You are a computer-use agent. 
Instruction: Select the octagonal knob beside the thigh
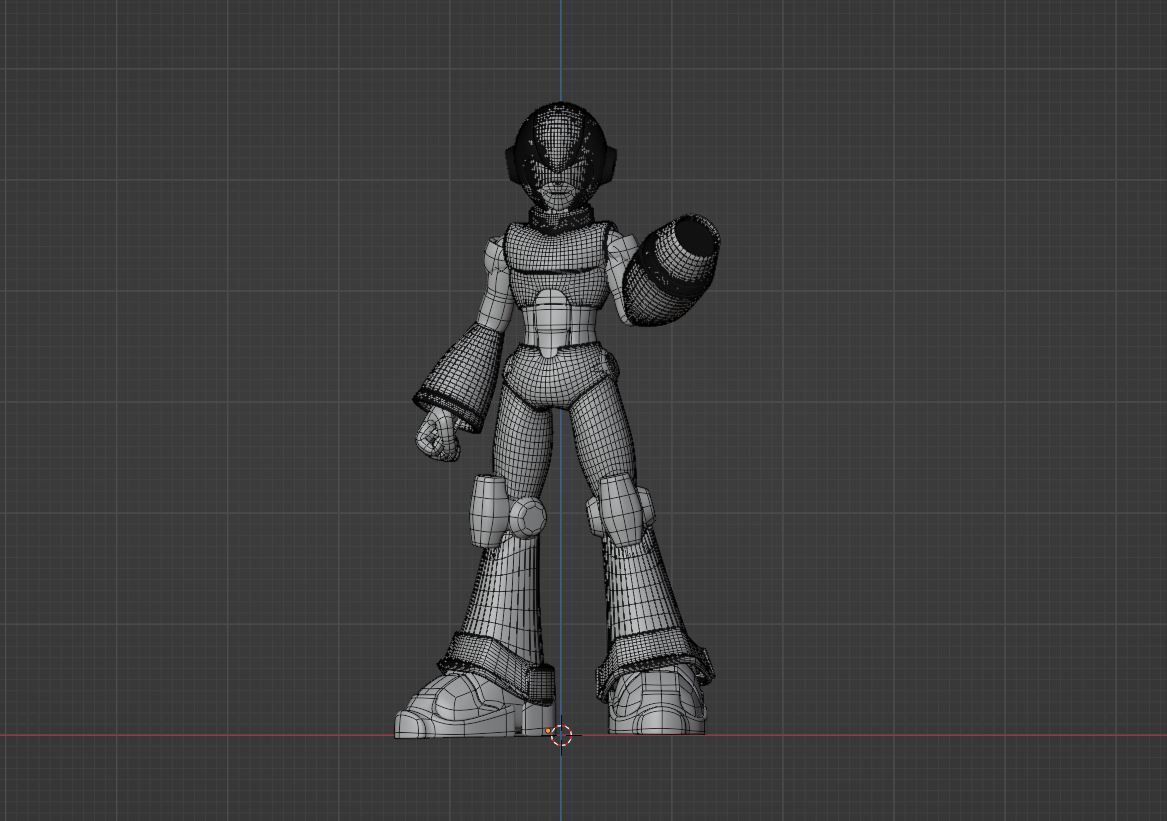pos(528,517)
